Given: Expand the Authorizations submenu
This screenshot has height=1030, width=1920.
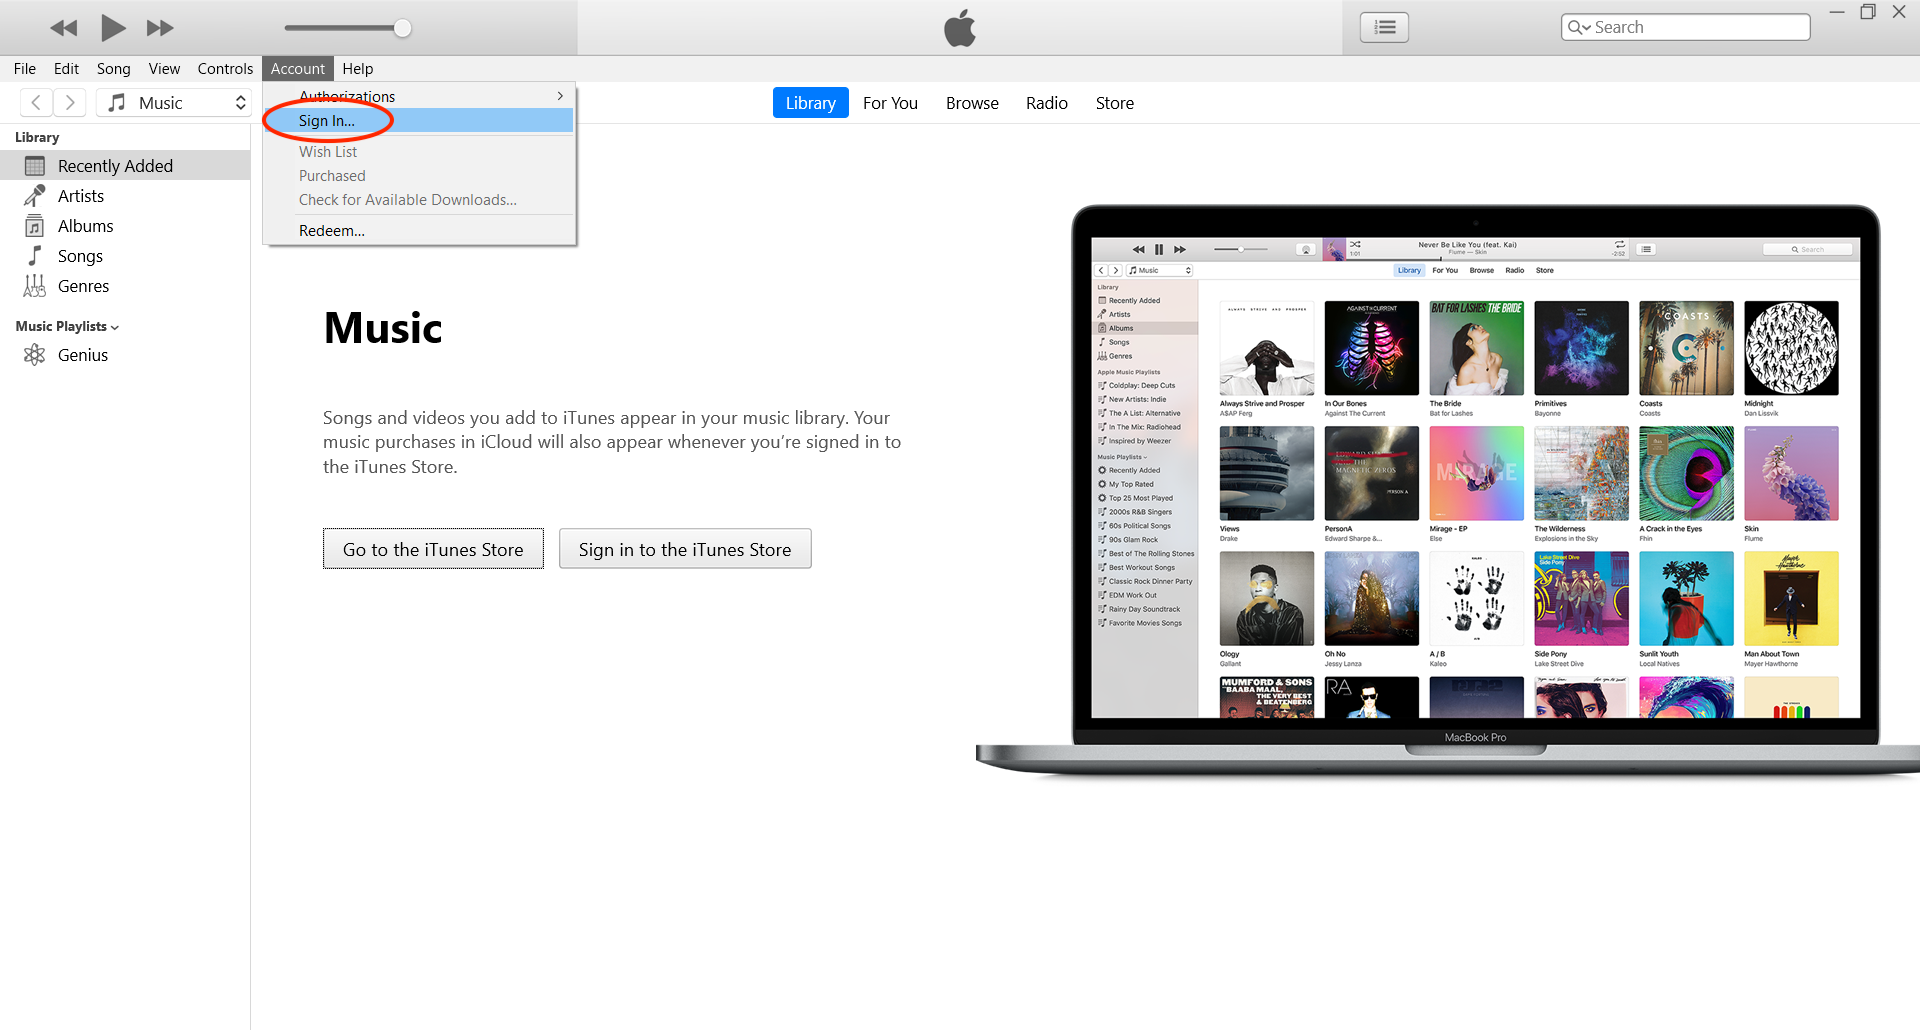Looking at the screenshot, I should coord(430,96).
